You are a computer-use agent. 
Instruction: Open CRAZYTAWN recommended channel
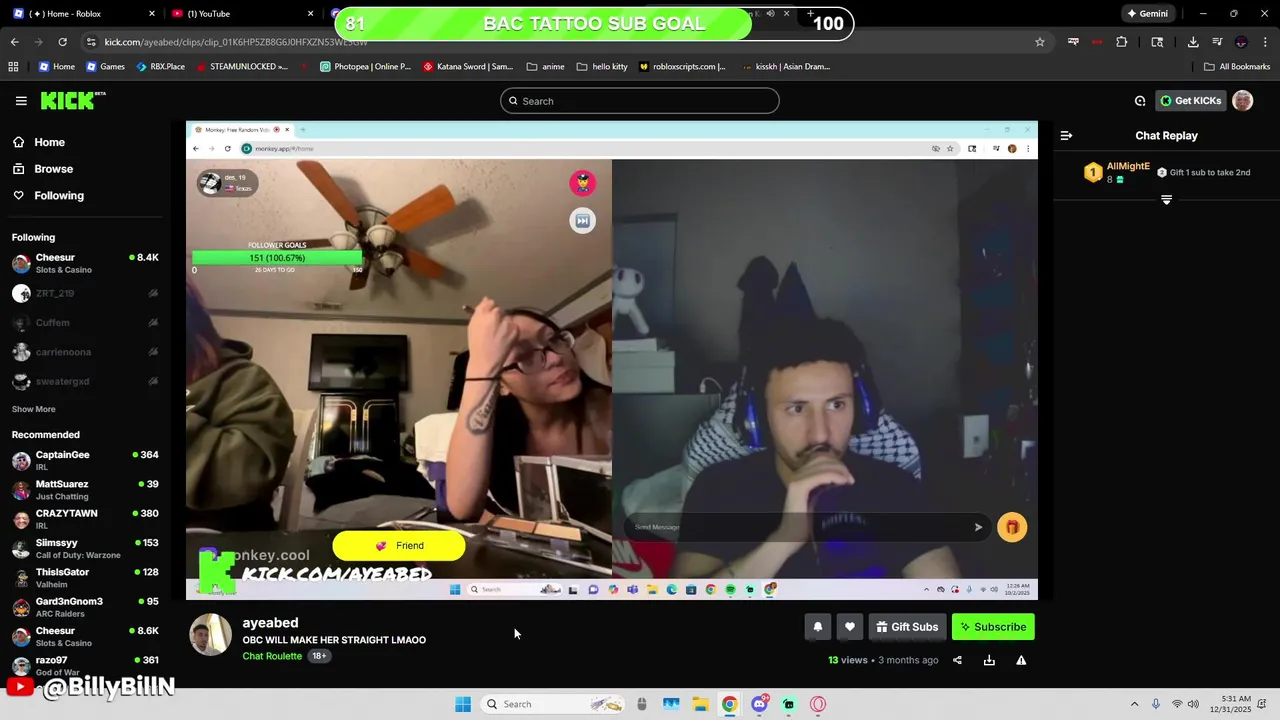point(86,520)
